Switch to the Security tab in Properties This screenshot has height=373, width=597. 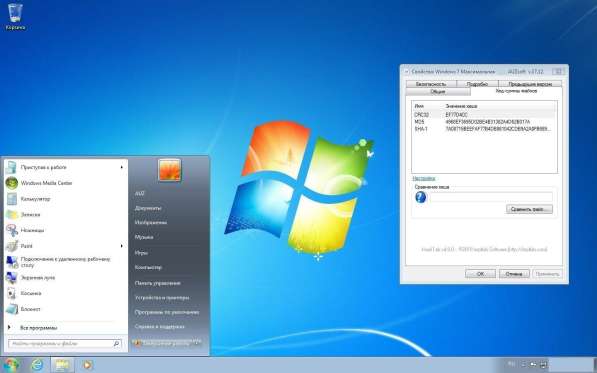click(x=431, y=84)
